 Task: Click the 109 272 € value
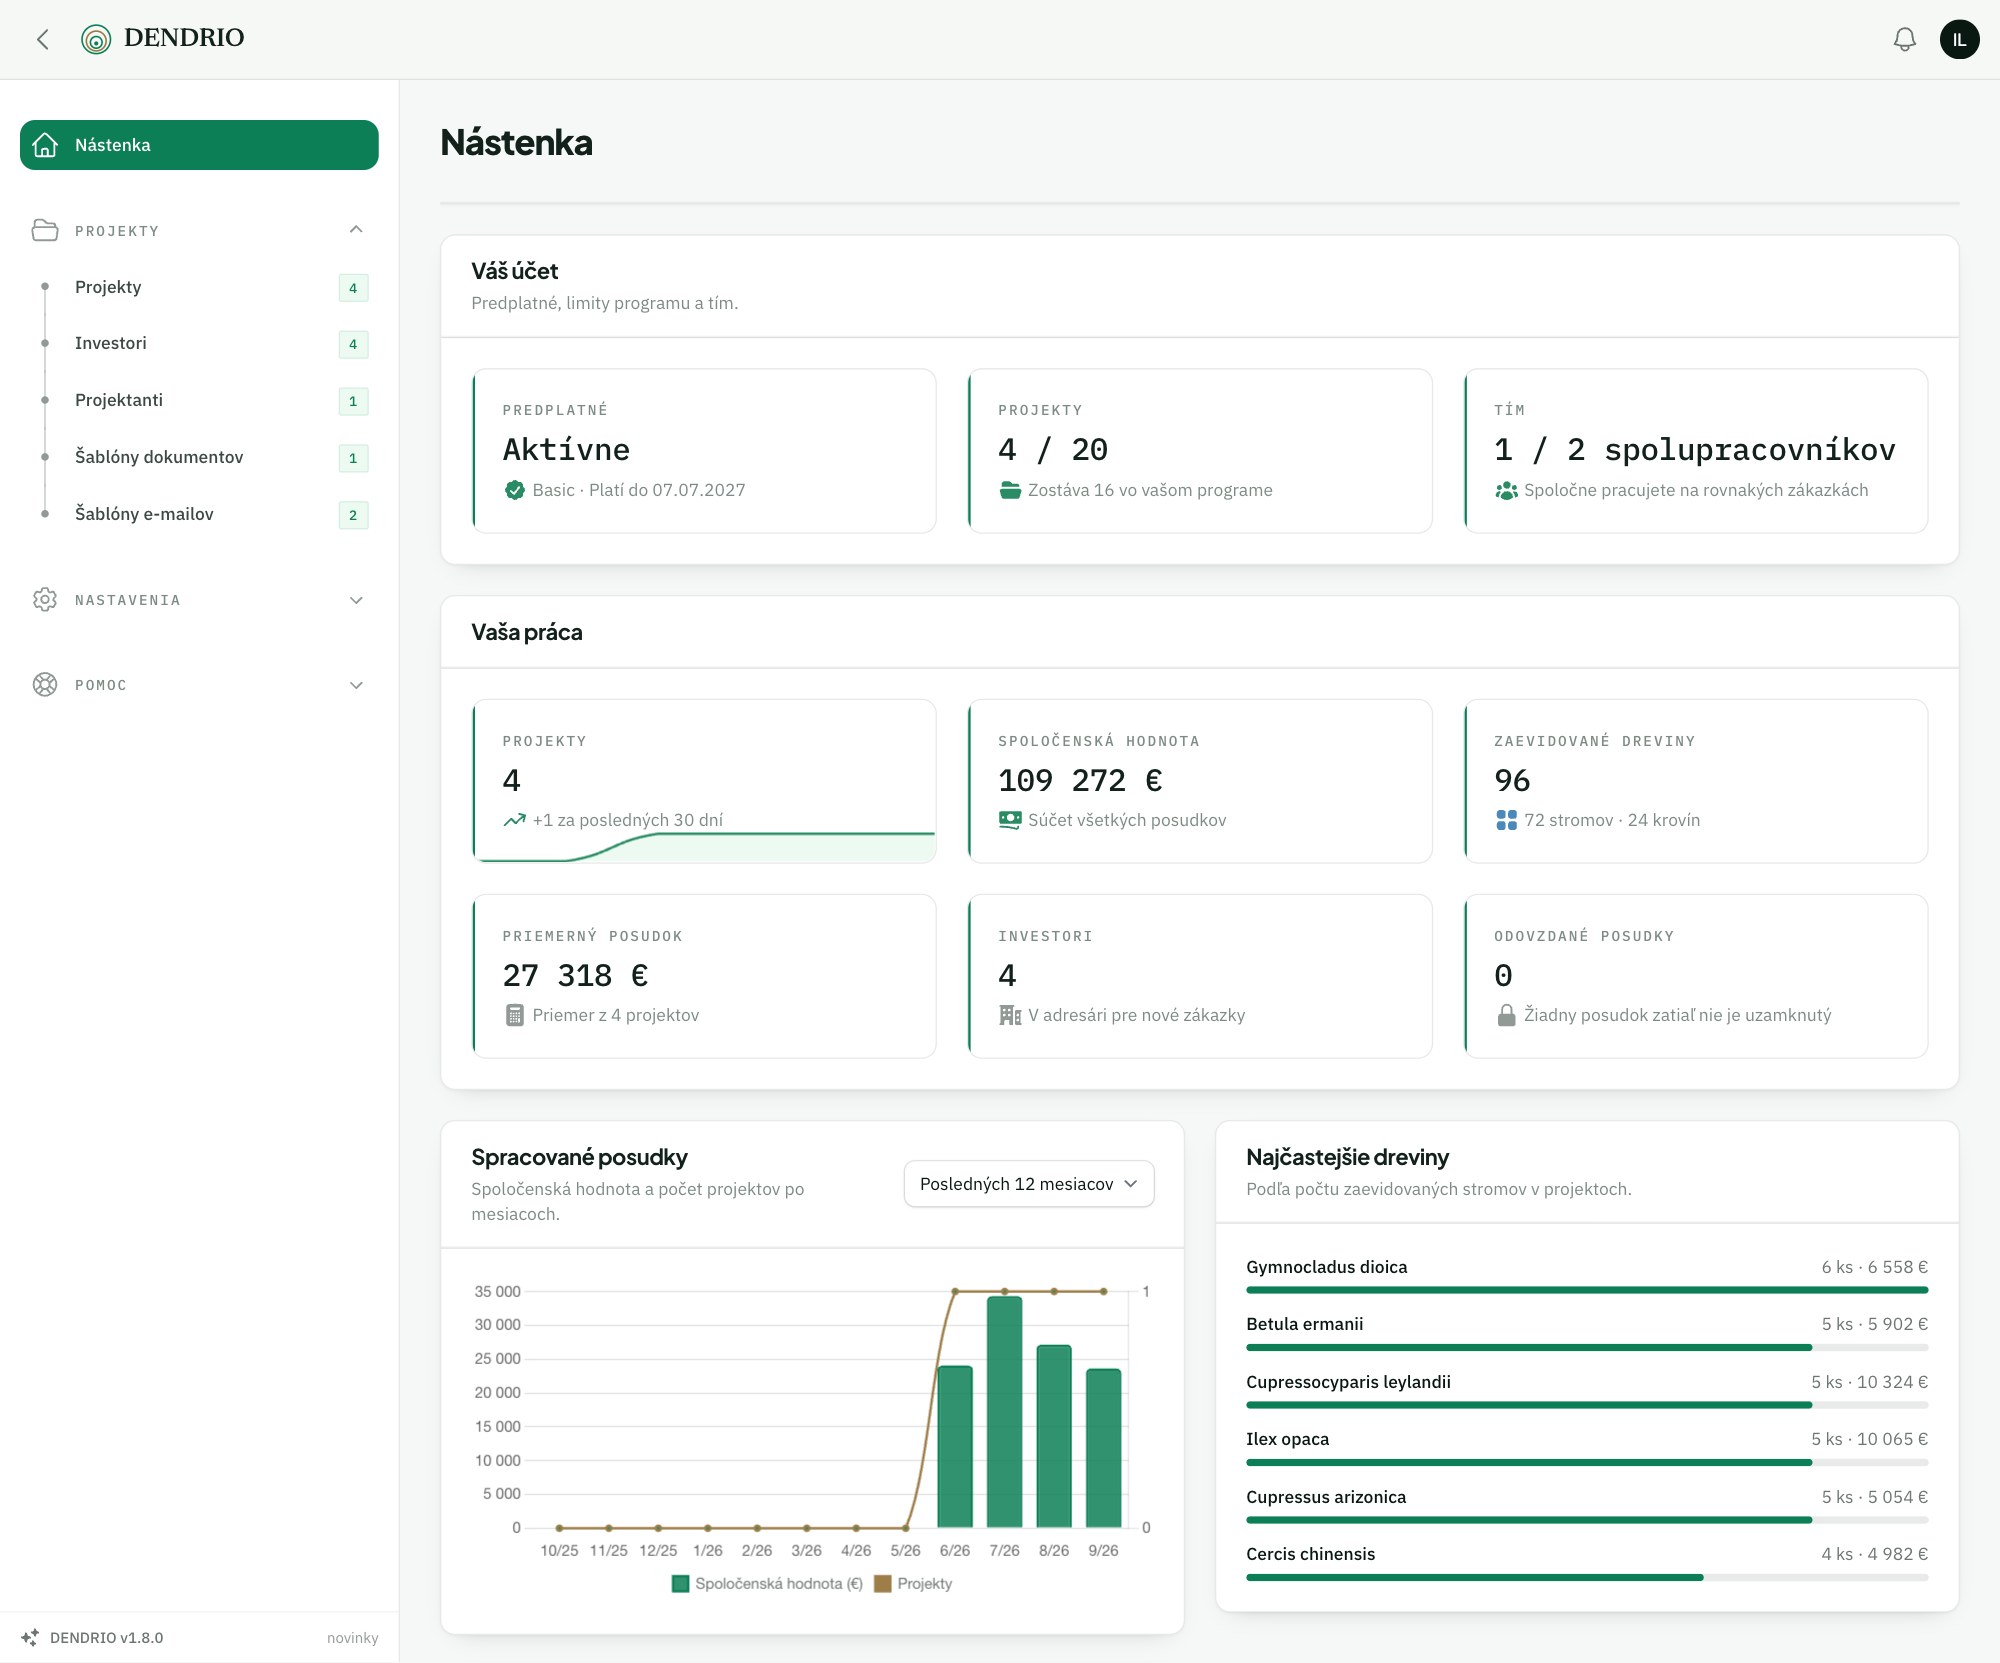pos(1080,780)
